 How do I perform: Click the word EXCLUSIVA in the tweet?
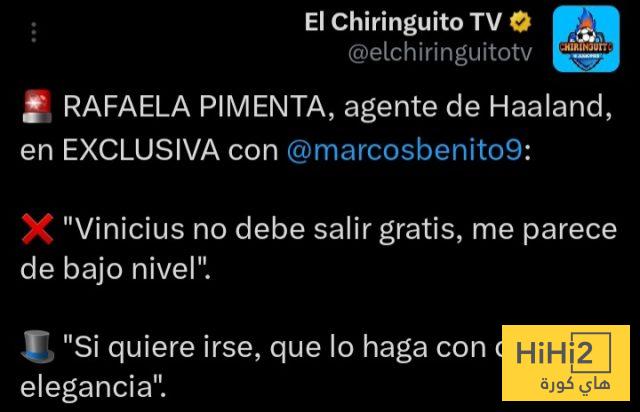(x=141, y=150)
